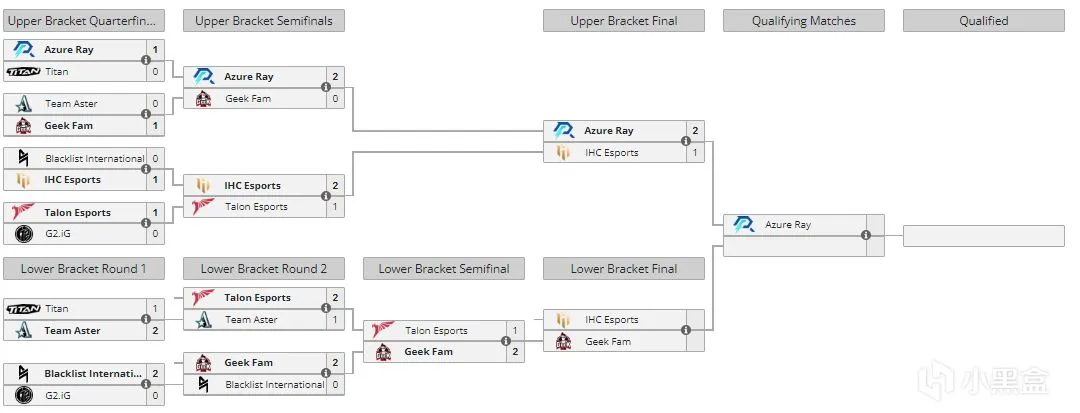
Task: Click the empty Qualified slot box
Action: pos(984,235)
